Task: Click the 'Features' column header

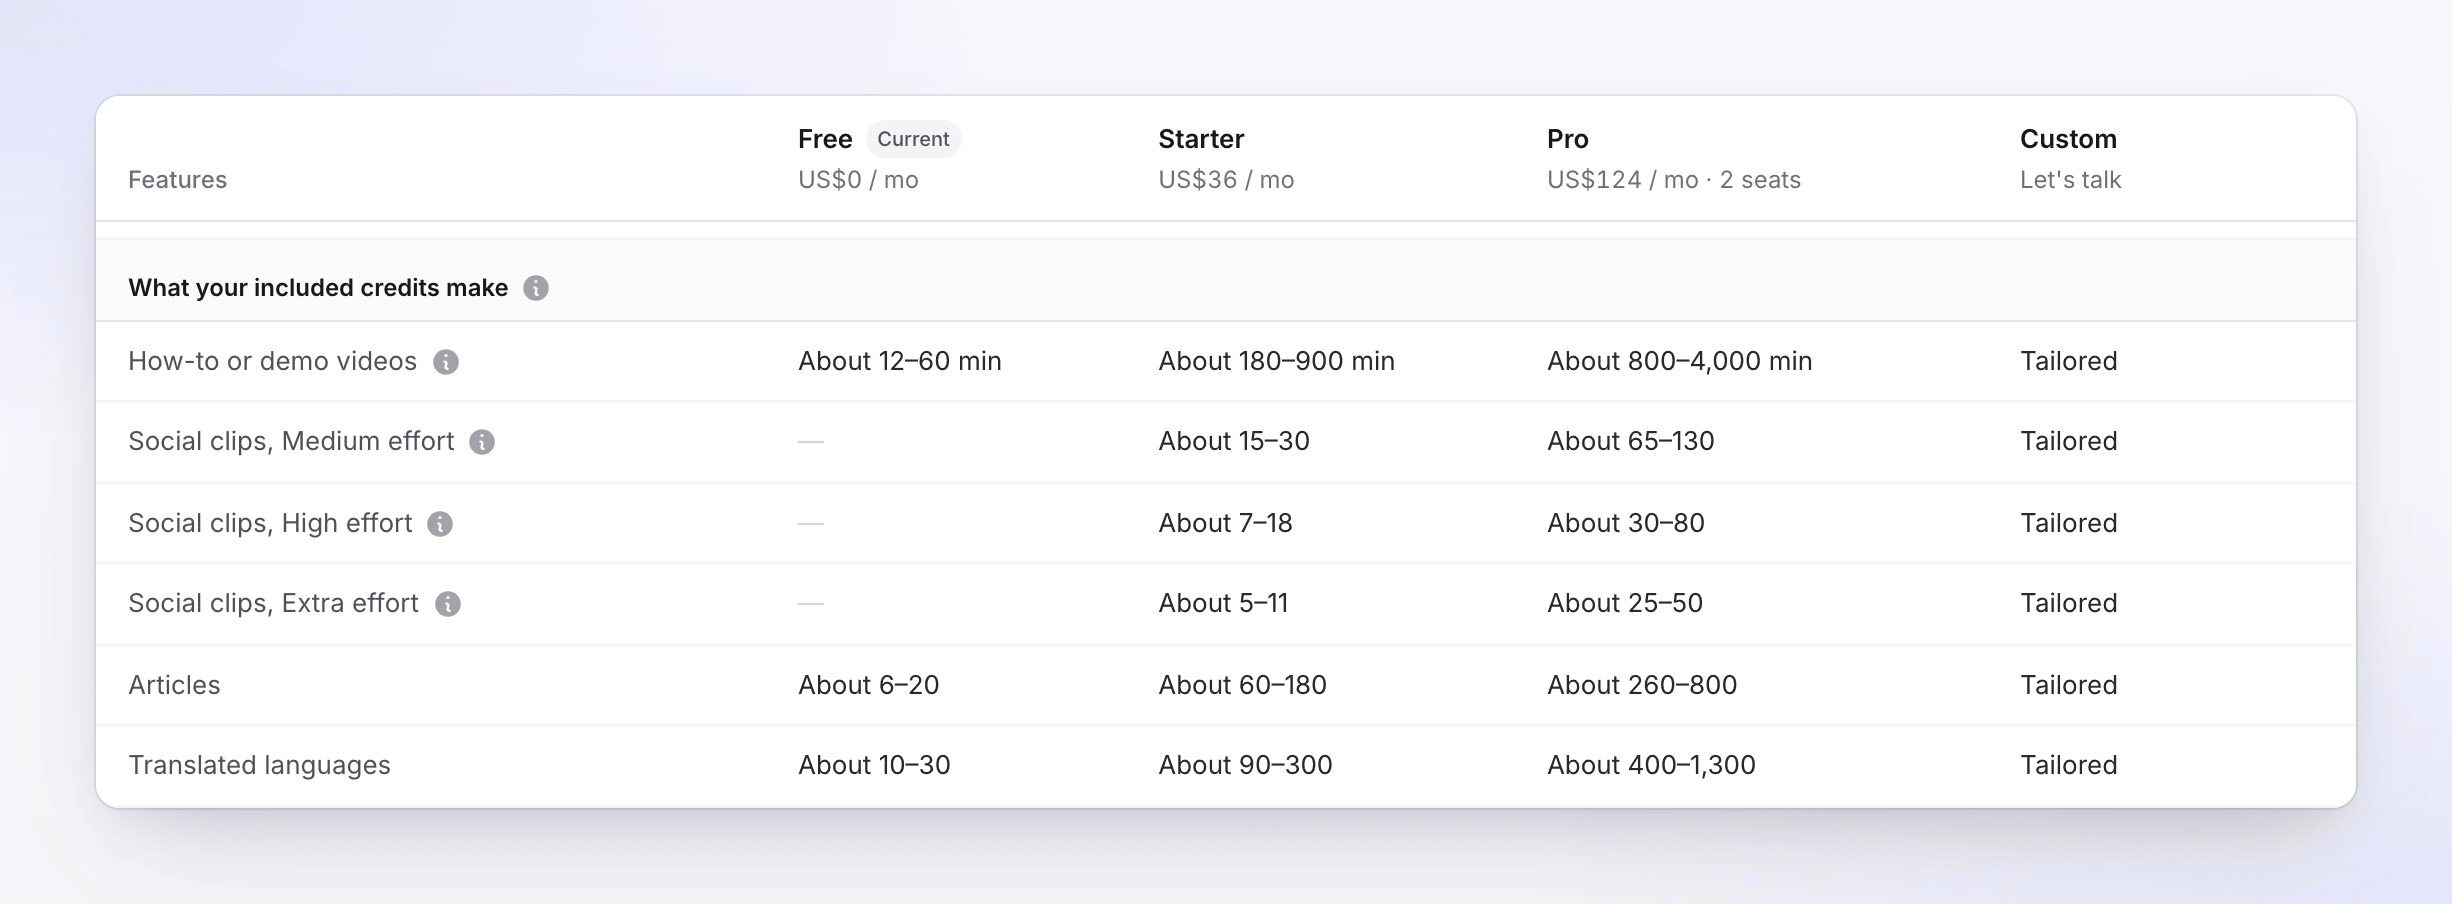Action: (x=177, y=180)
